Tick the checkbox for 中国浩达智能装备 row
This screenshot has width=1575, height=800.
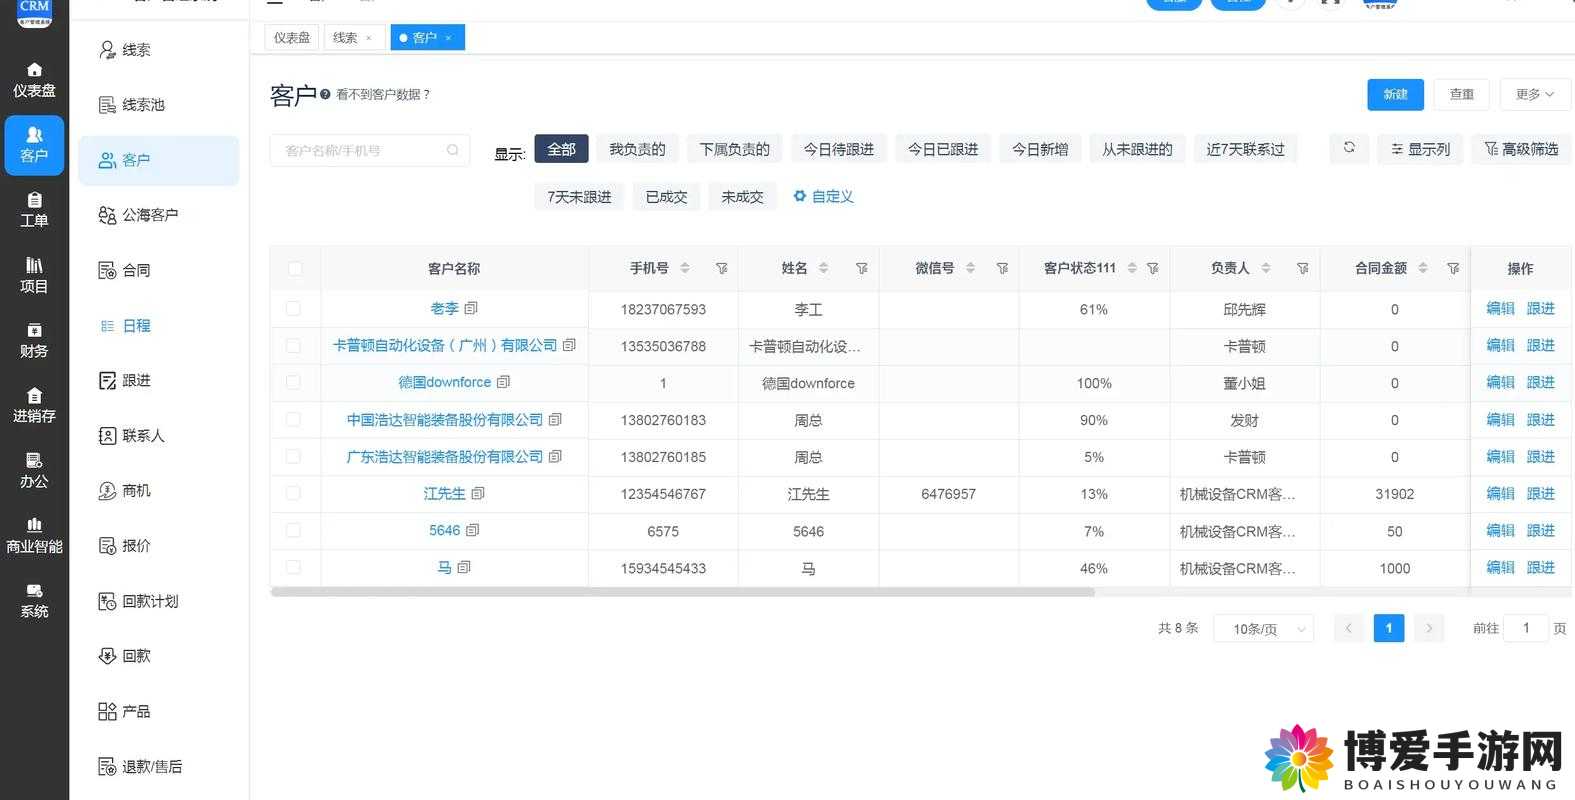coord(293,419)
